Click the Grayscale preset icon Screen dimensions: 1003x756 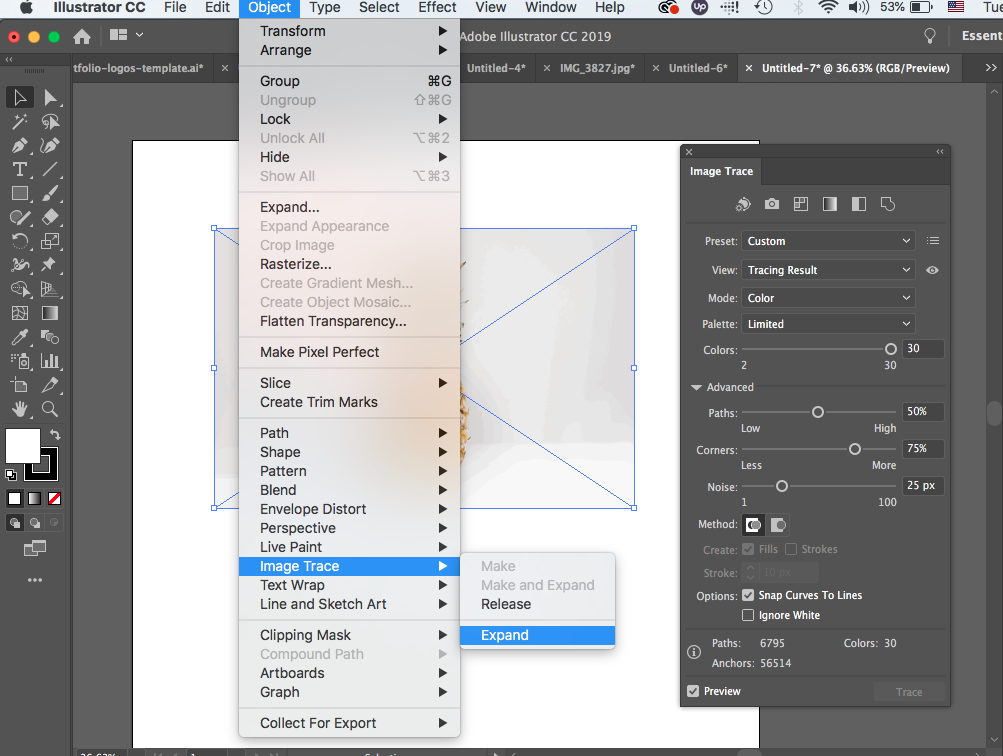click(x=830, y=204)
